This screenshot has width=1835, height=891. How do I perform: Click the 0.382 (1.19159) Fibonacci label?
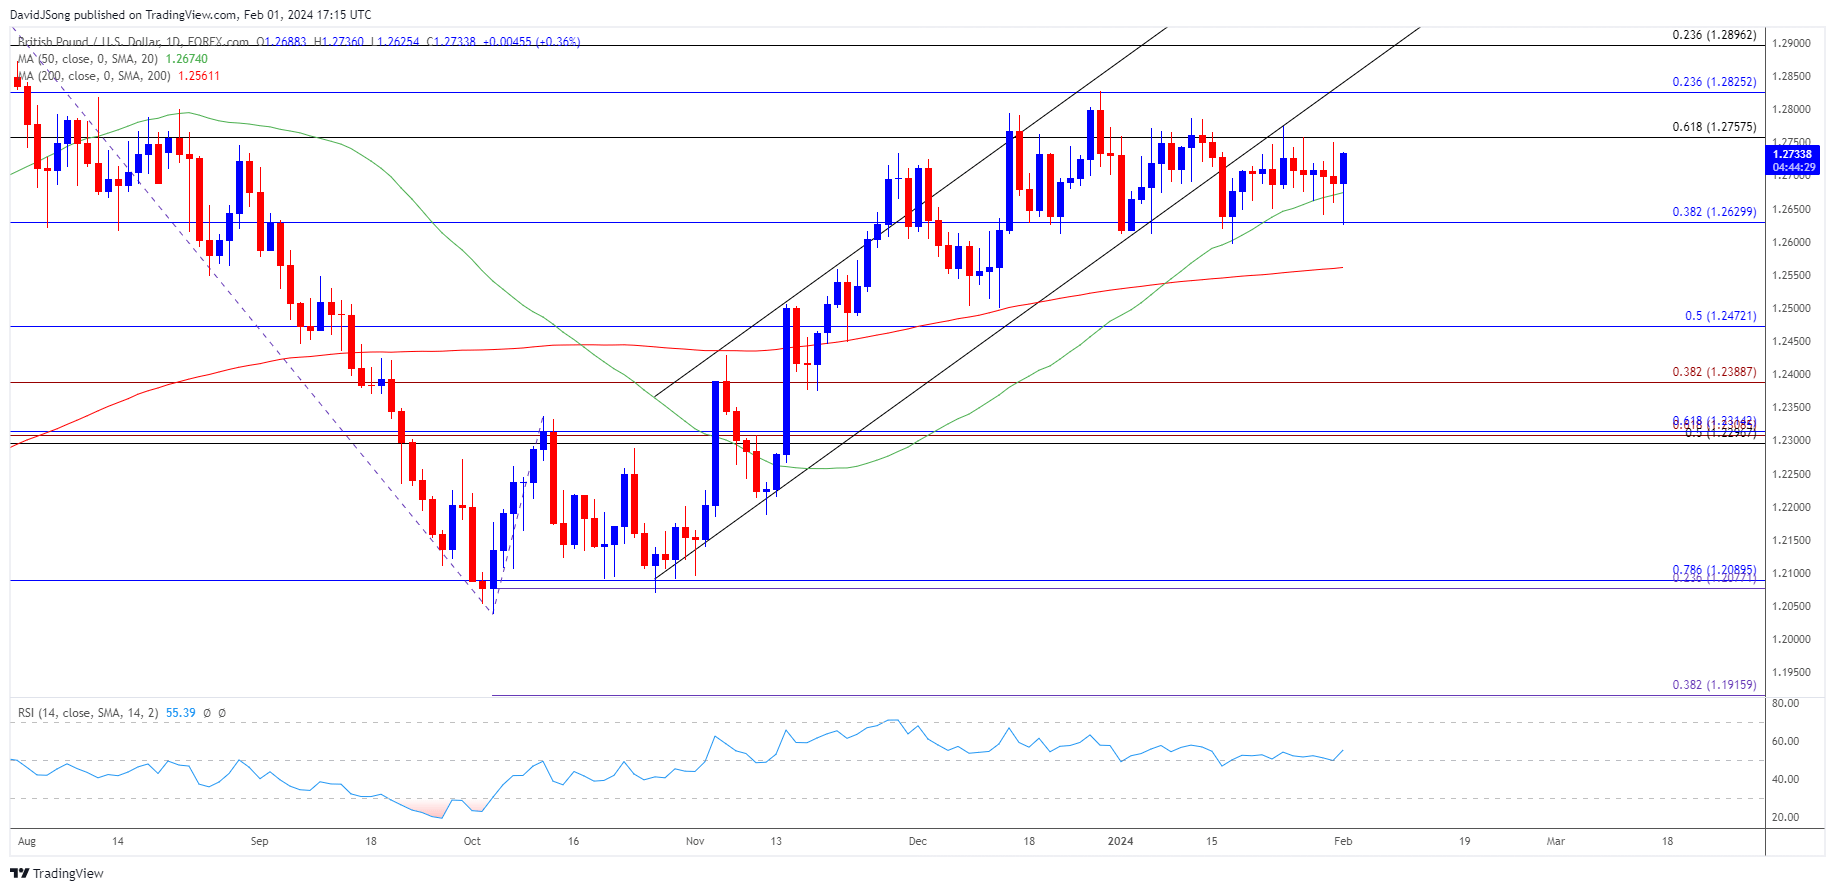pyautogui.click(x=1714, y=685)
